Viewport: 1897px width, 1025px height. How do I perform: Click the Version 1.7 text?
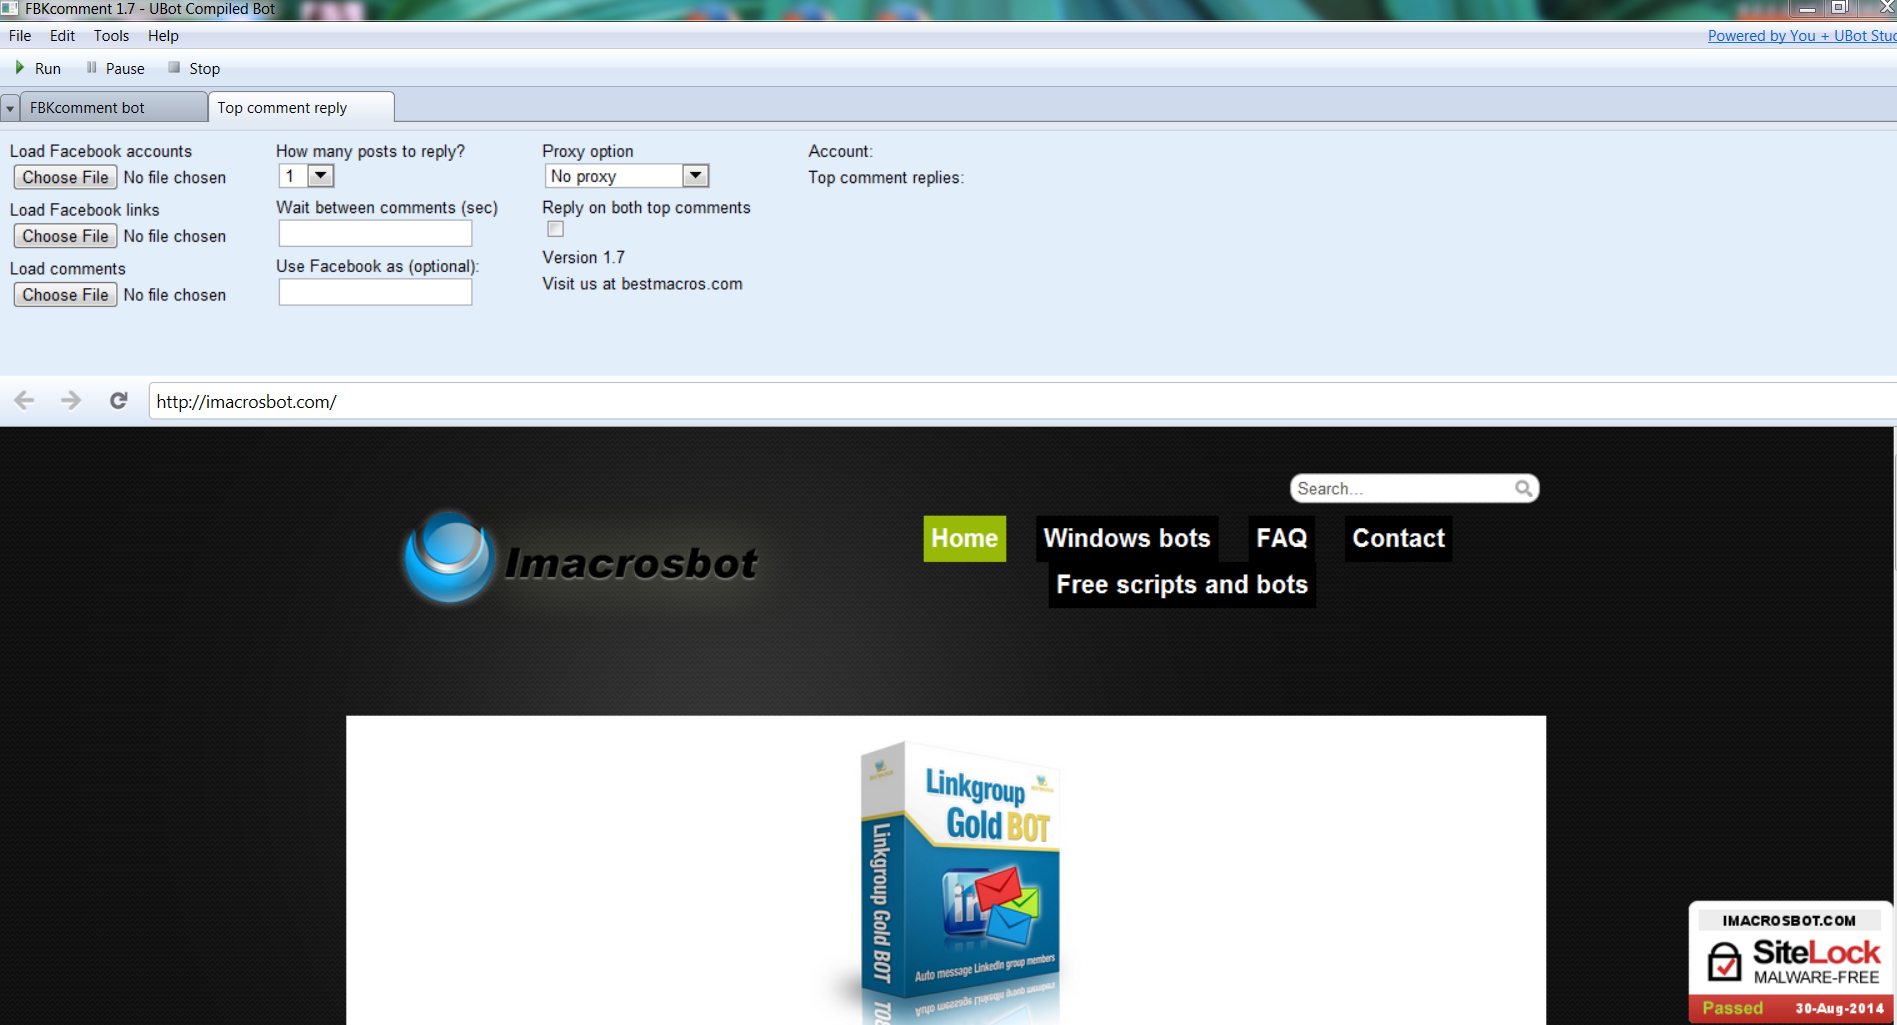coord(583,257)
